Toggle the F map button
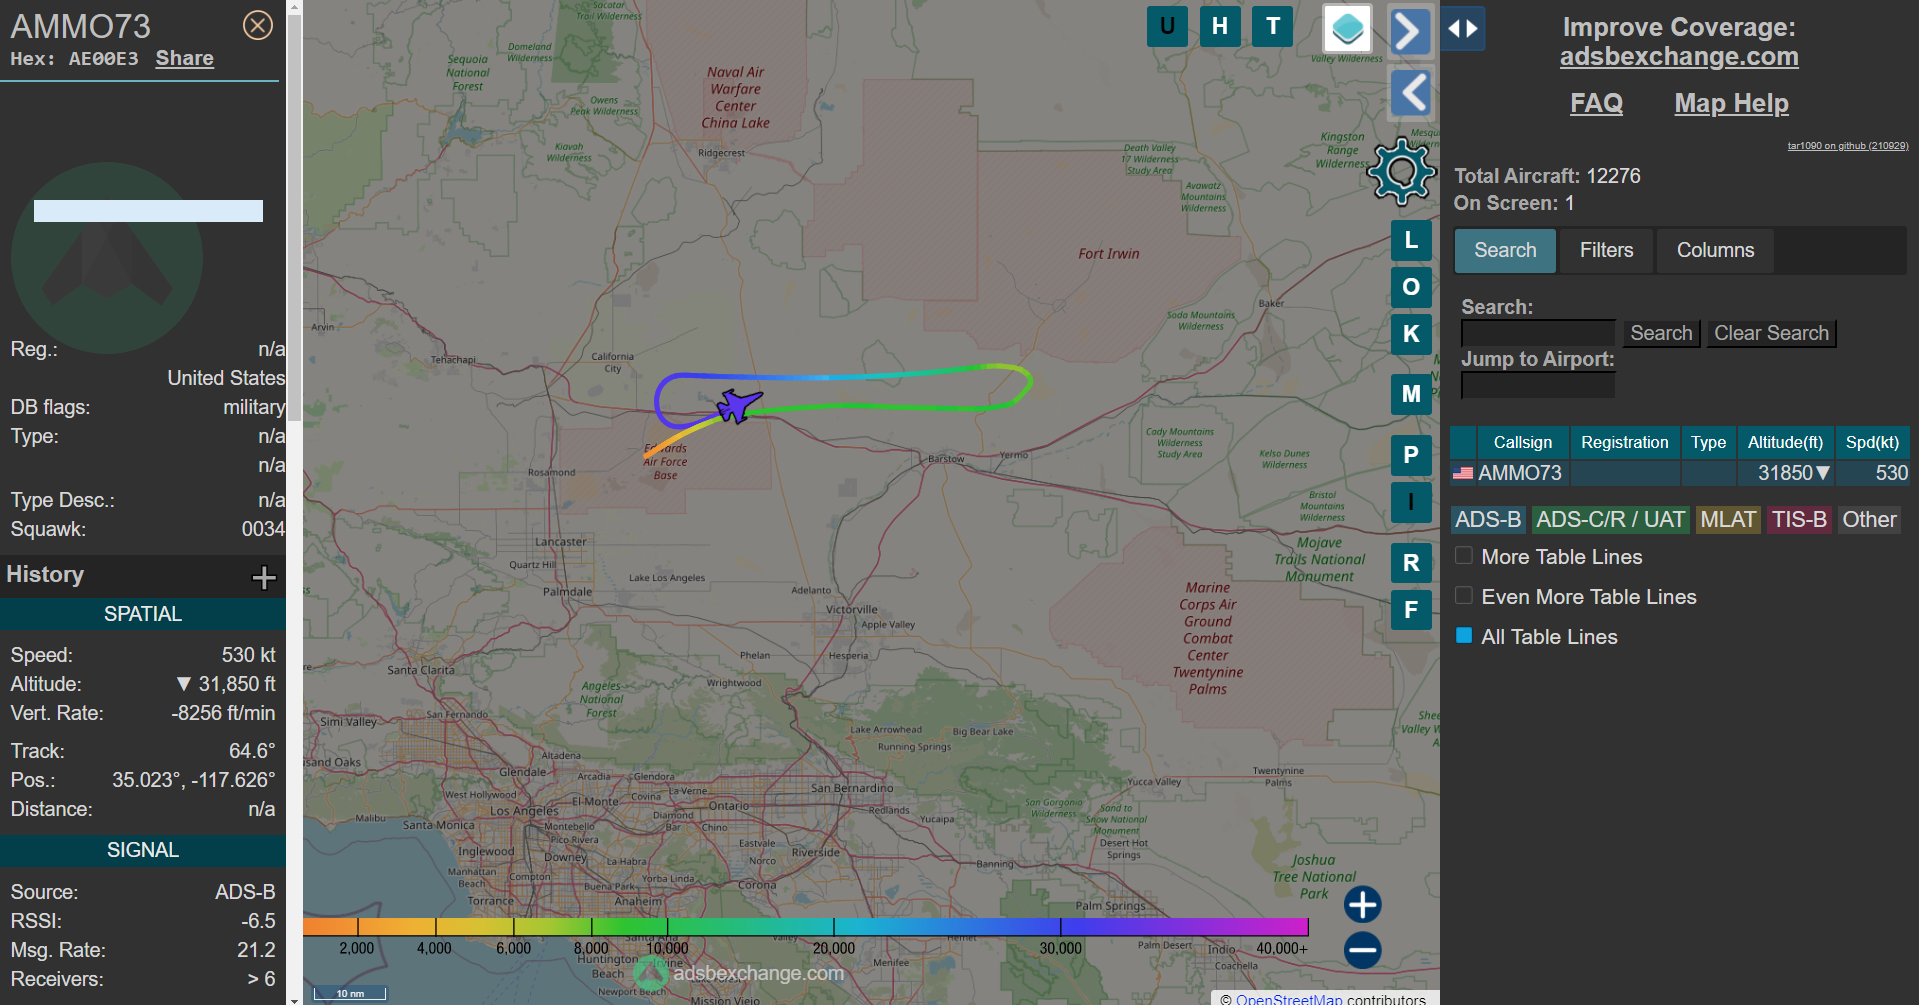The image size is (1919, 1005). pos(1411,610)
